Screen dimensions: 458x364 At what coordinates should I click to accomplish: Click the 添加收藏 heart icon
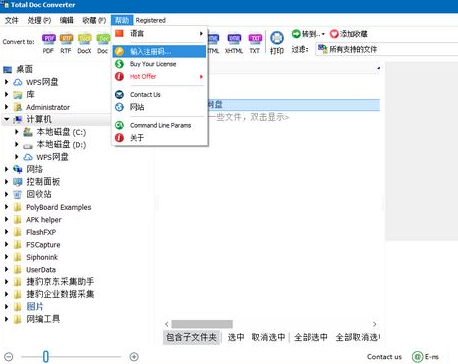[x=334, y=34]
